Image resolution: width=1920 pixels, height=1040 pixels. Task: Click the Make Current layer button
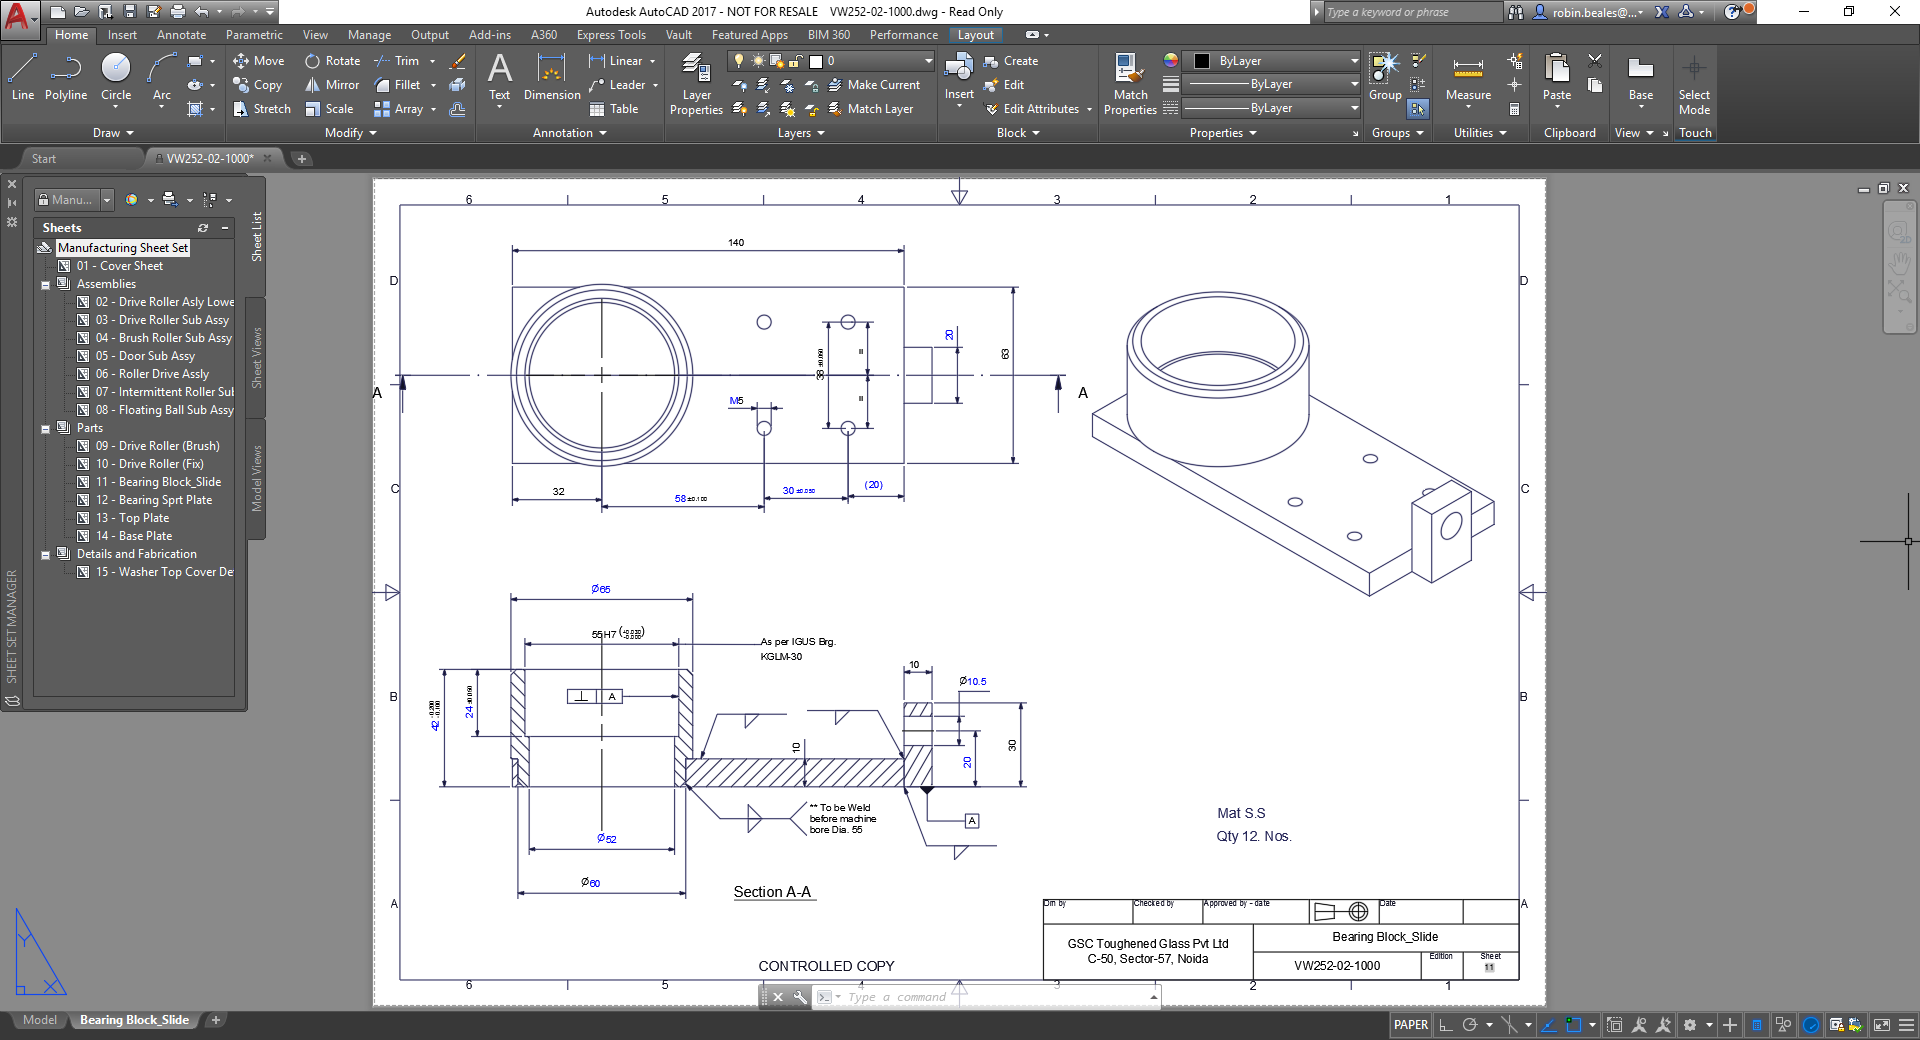[882, 85]
